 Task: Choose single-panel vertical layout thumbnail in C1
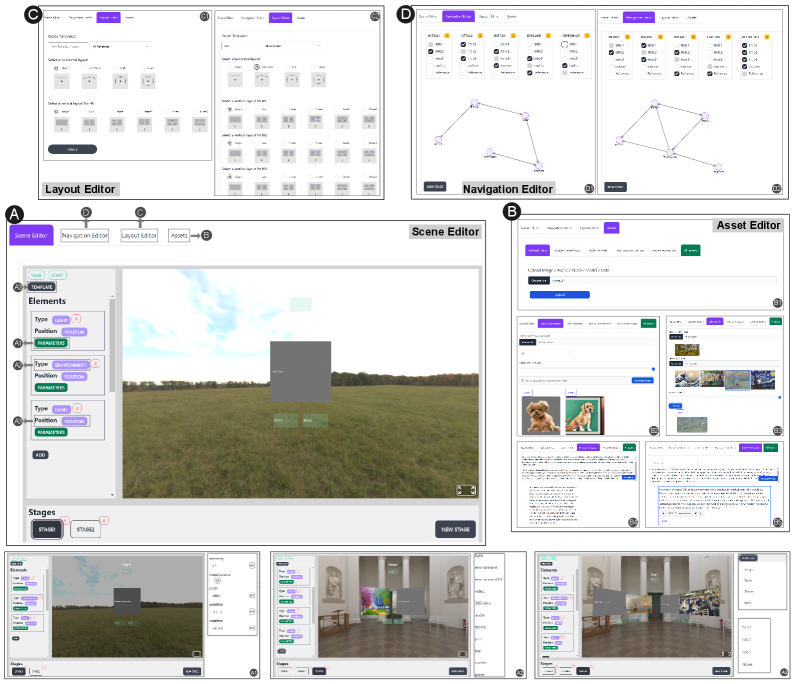pos(62,124)
